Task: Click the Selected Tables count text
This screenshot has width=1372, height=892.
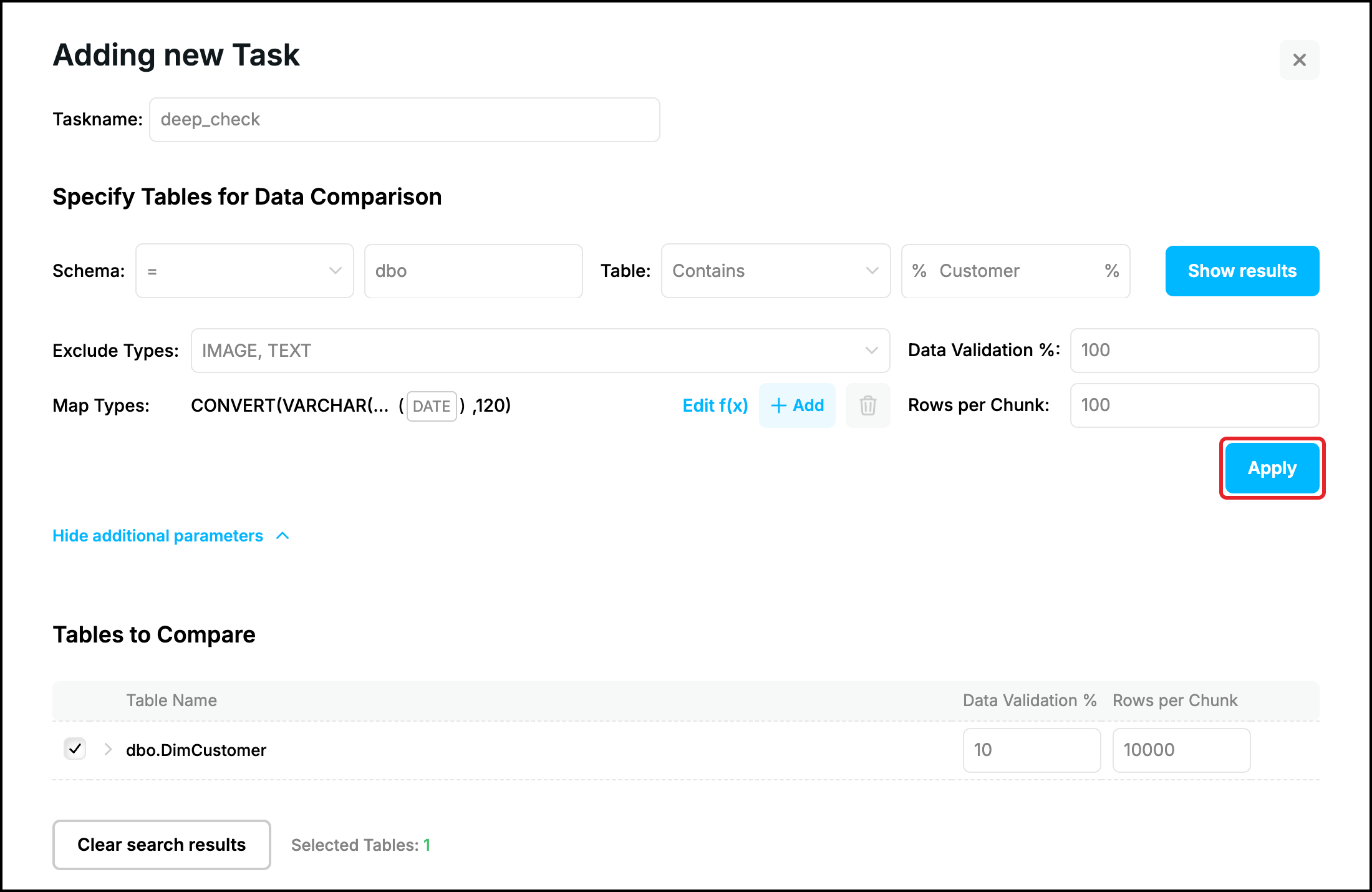Action: tap(361, 845)
